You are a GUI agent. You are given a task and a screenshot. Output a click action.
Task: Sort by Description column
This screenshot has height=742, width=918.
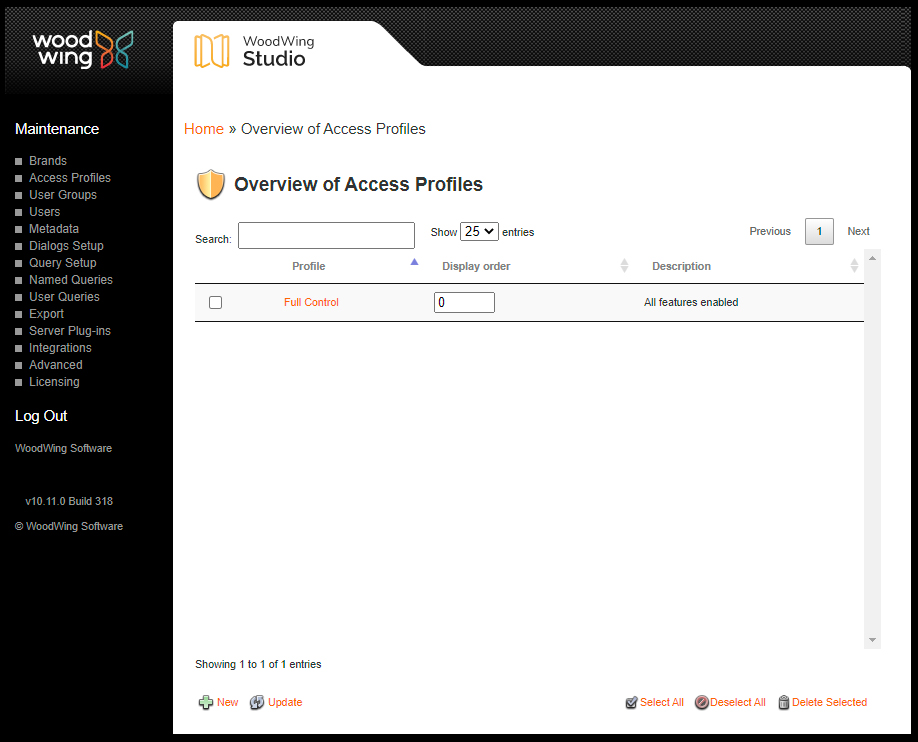click(854, 266)
